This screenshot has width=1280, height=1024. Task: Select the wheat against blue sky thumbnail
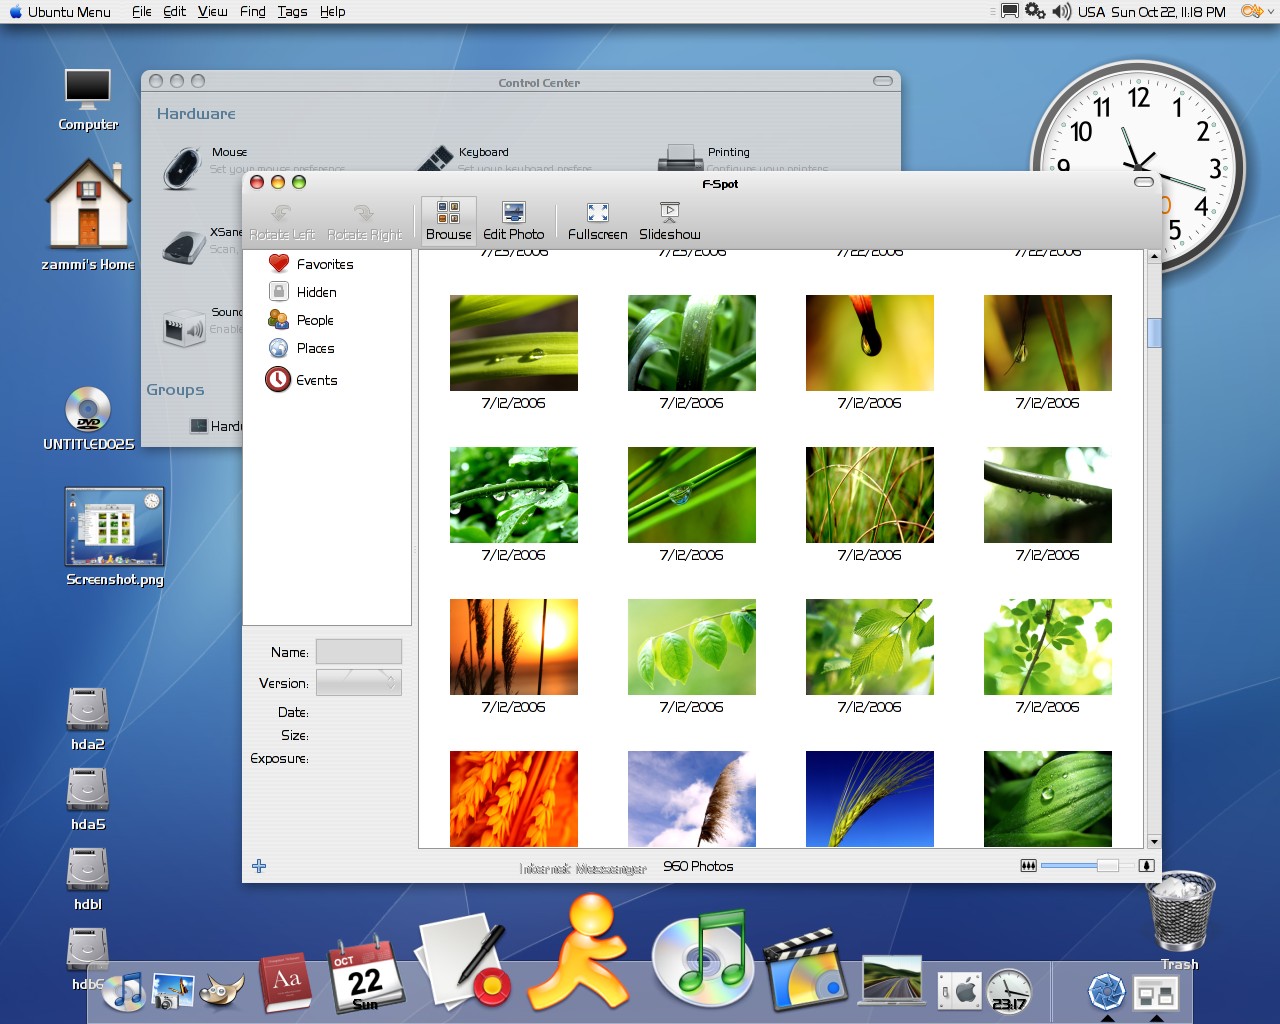coord(870,799)
